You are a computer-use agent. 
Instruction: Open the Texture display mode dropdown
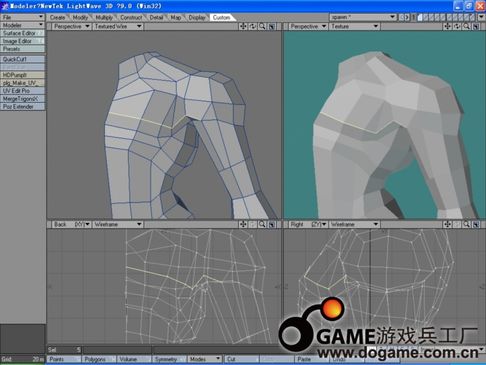(x=355, y=26)
